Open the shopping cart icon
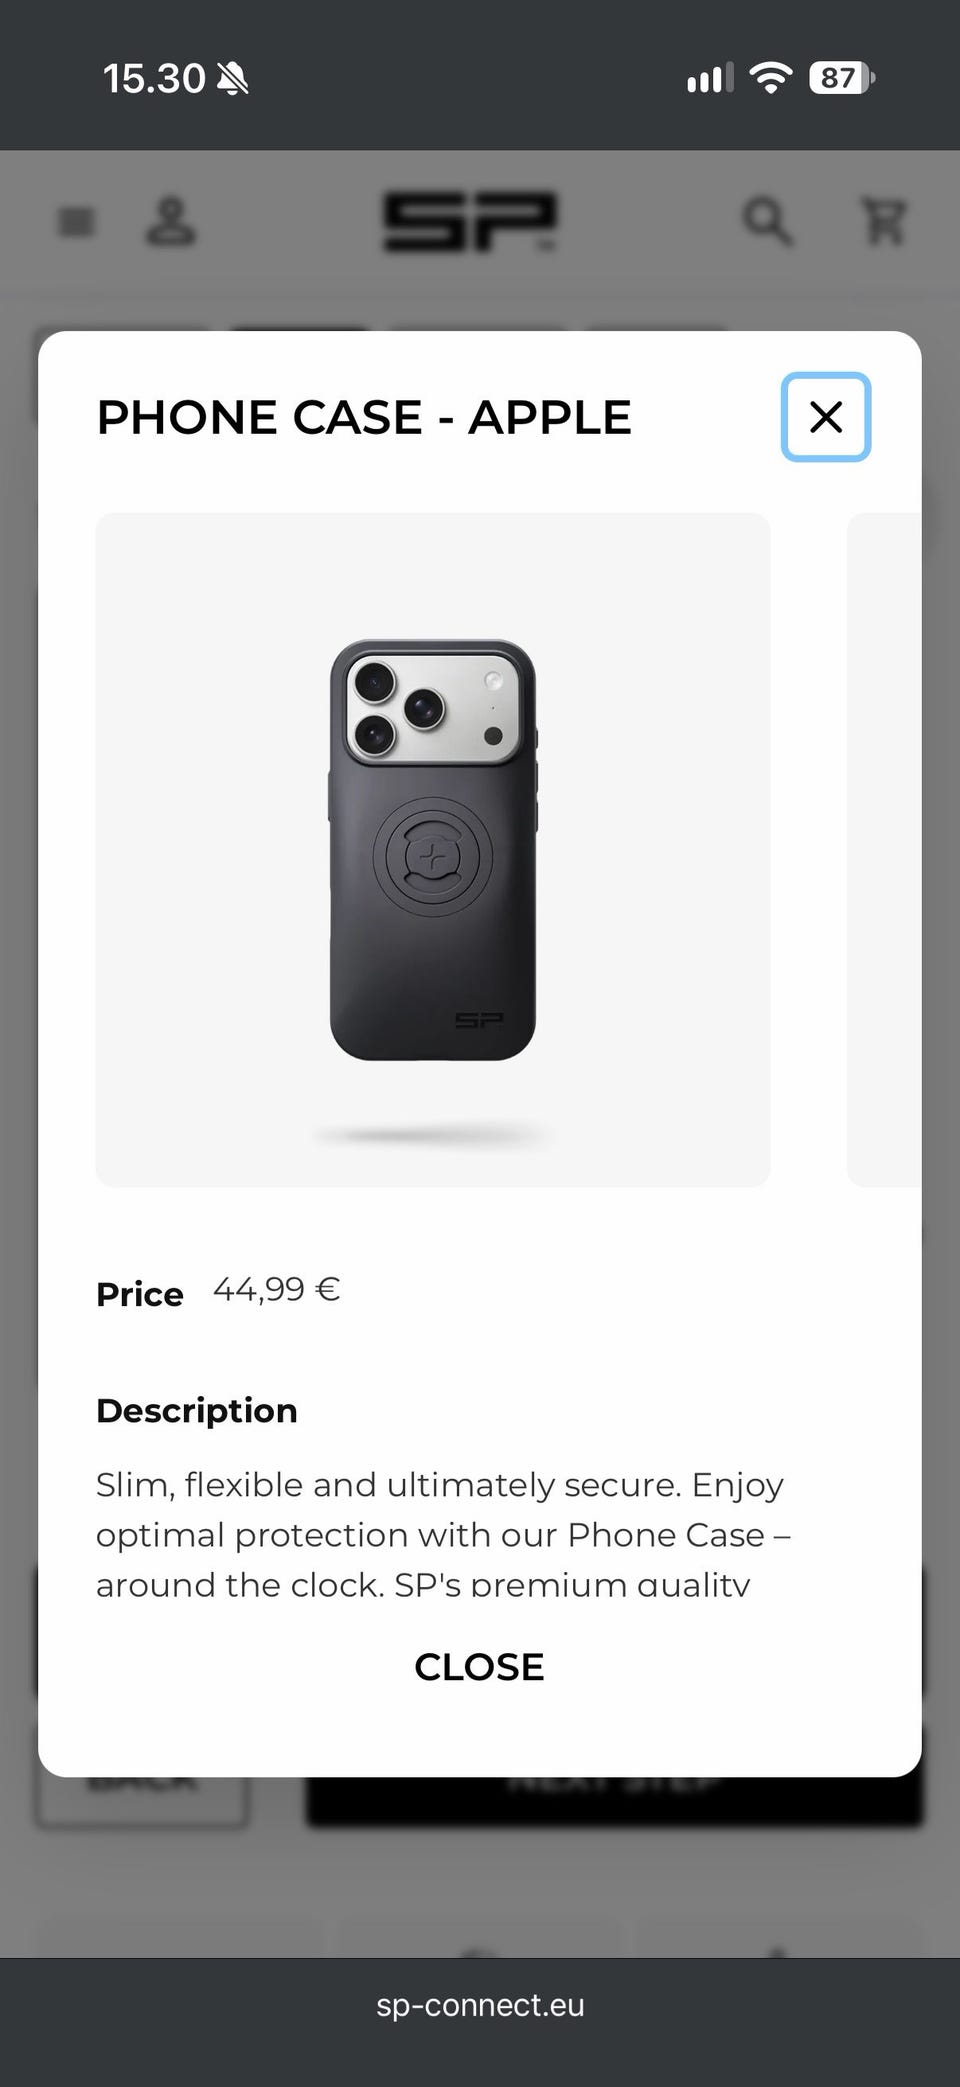 click(884, 221)
